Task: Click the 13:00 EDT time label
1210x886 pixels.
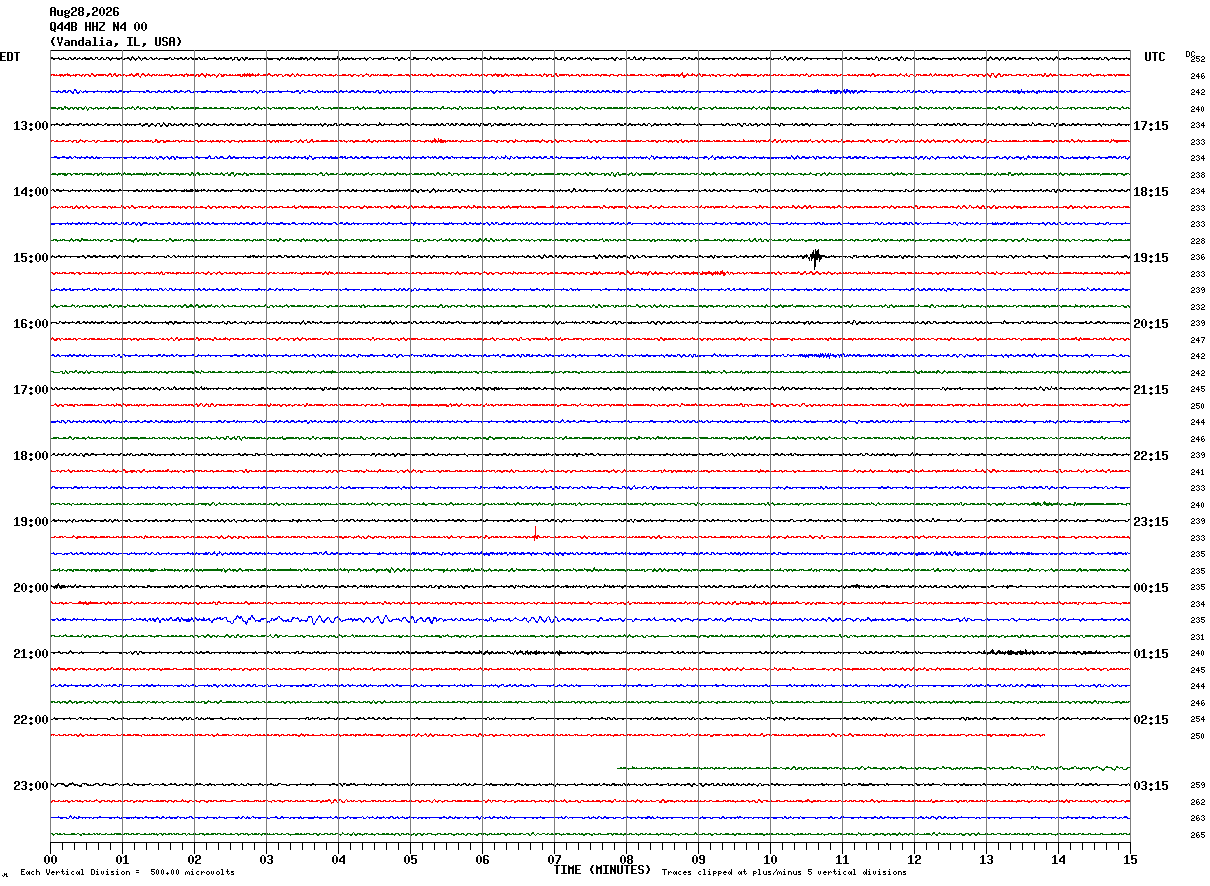Action: (30, 126)
